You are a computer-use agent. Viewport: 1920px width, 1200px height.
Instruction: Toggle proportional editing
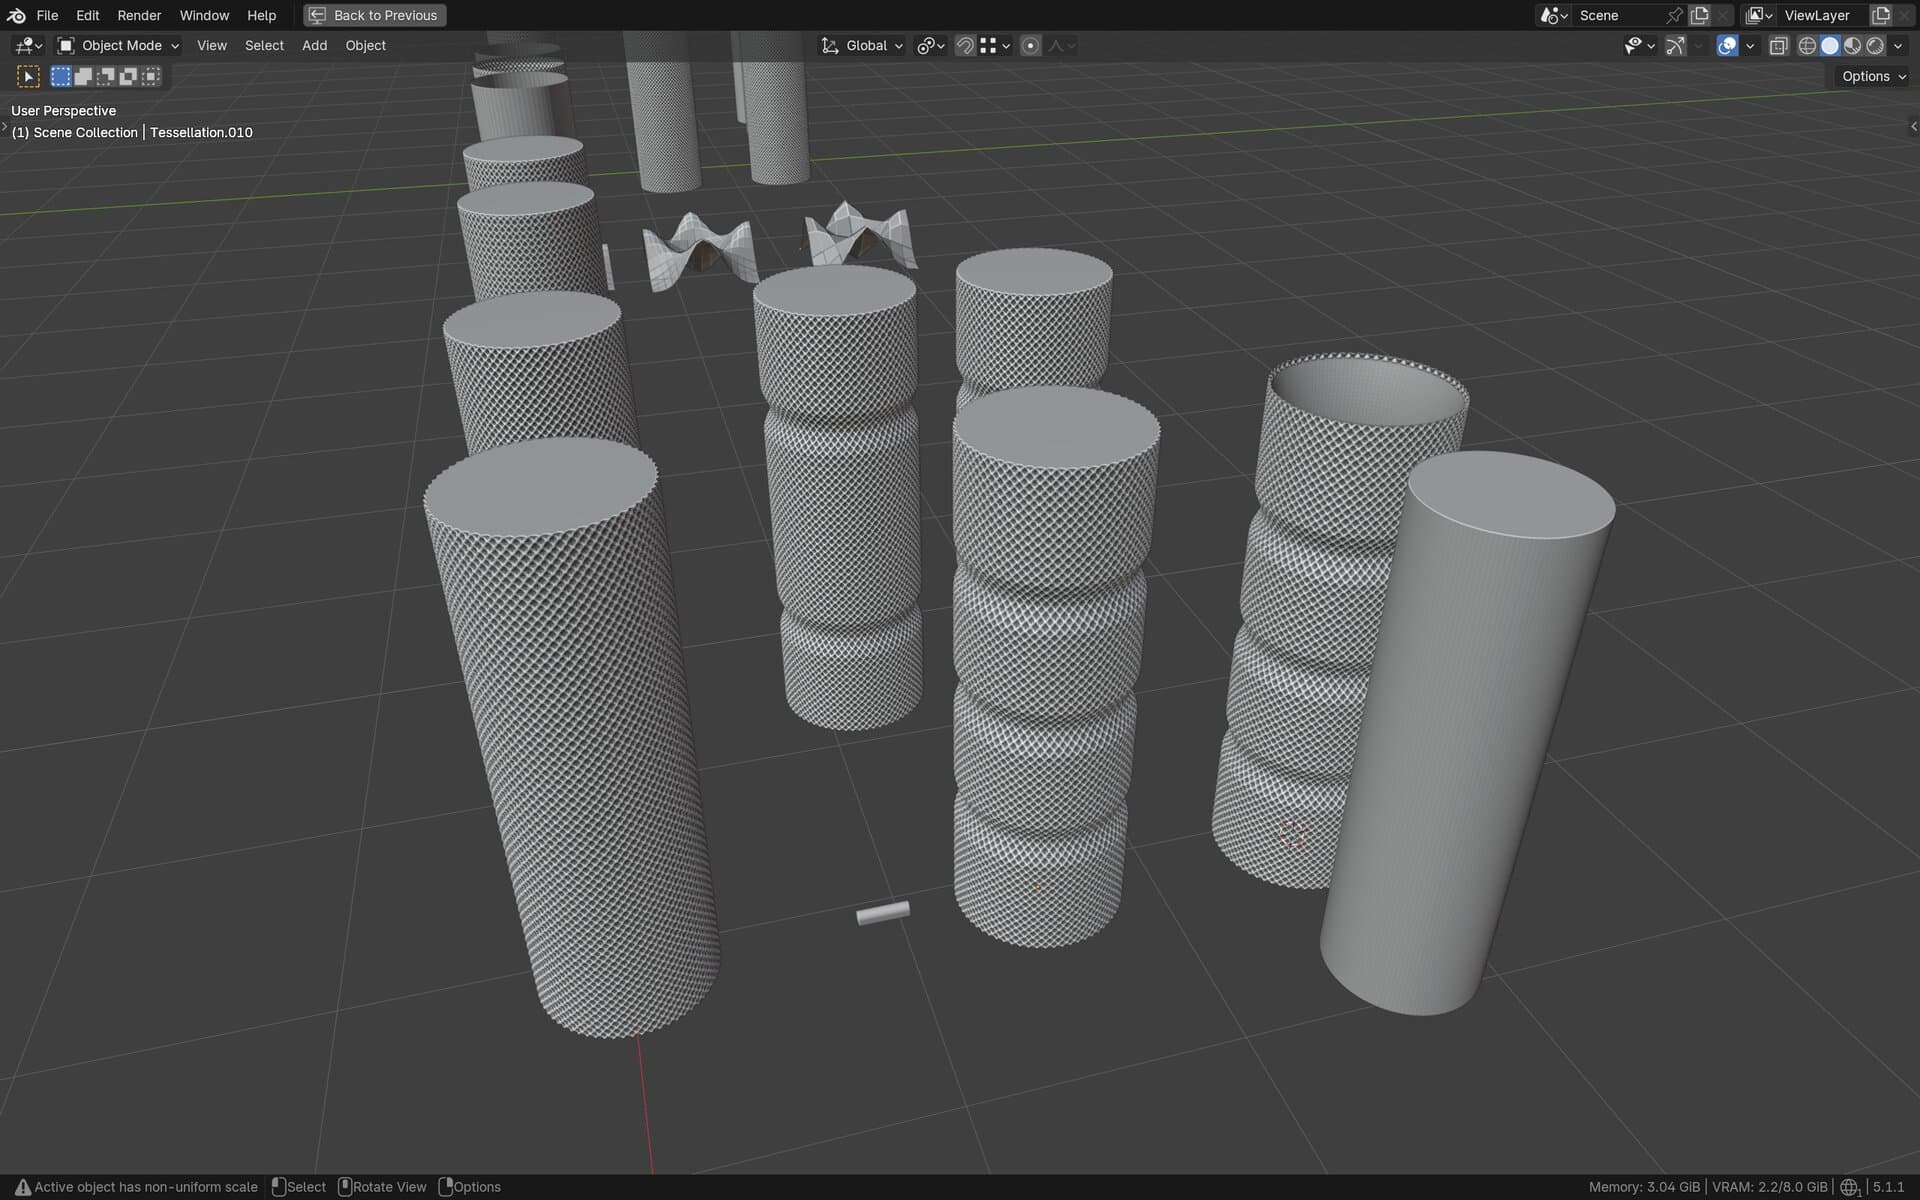1030,46
